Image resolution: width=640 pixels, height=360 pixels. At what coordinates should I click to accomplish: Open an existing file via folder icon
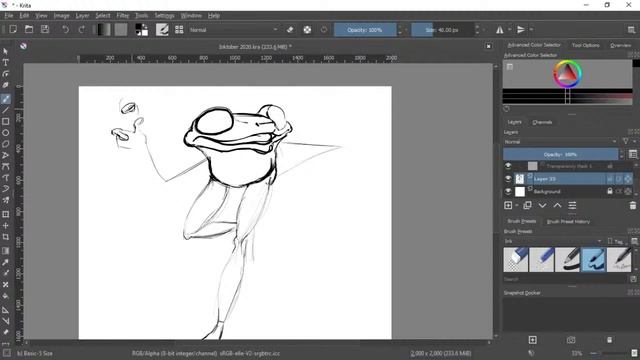(29, 29)
